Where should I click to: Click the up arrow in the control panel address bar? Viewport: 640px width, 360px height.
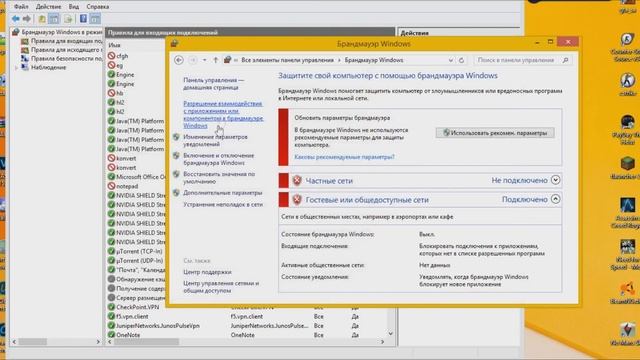click(x=216, y=60)
